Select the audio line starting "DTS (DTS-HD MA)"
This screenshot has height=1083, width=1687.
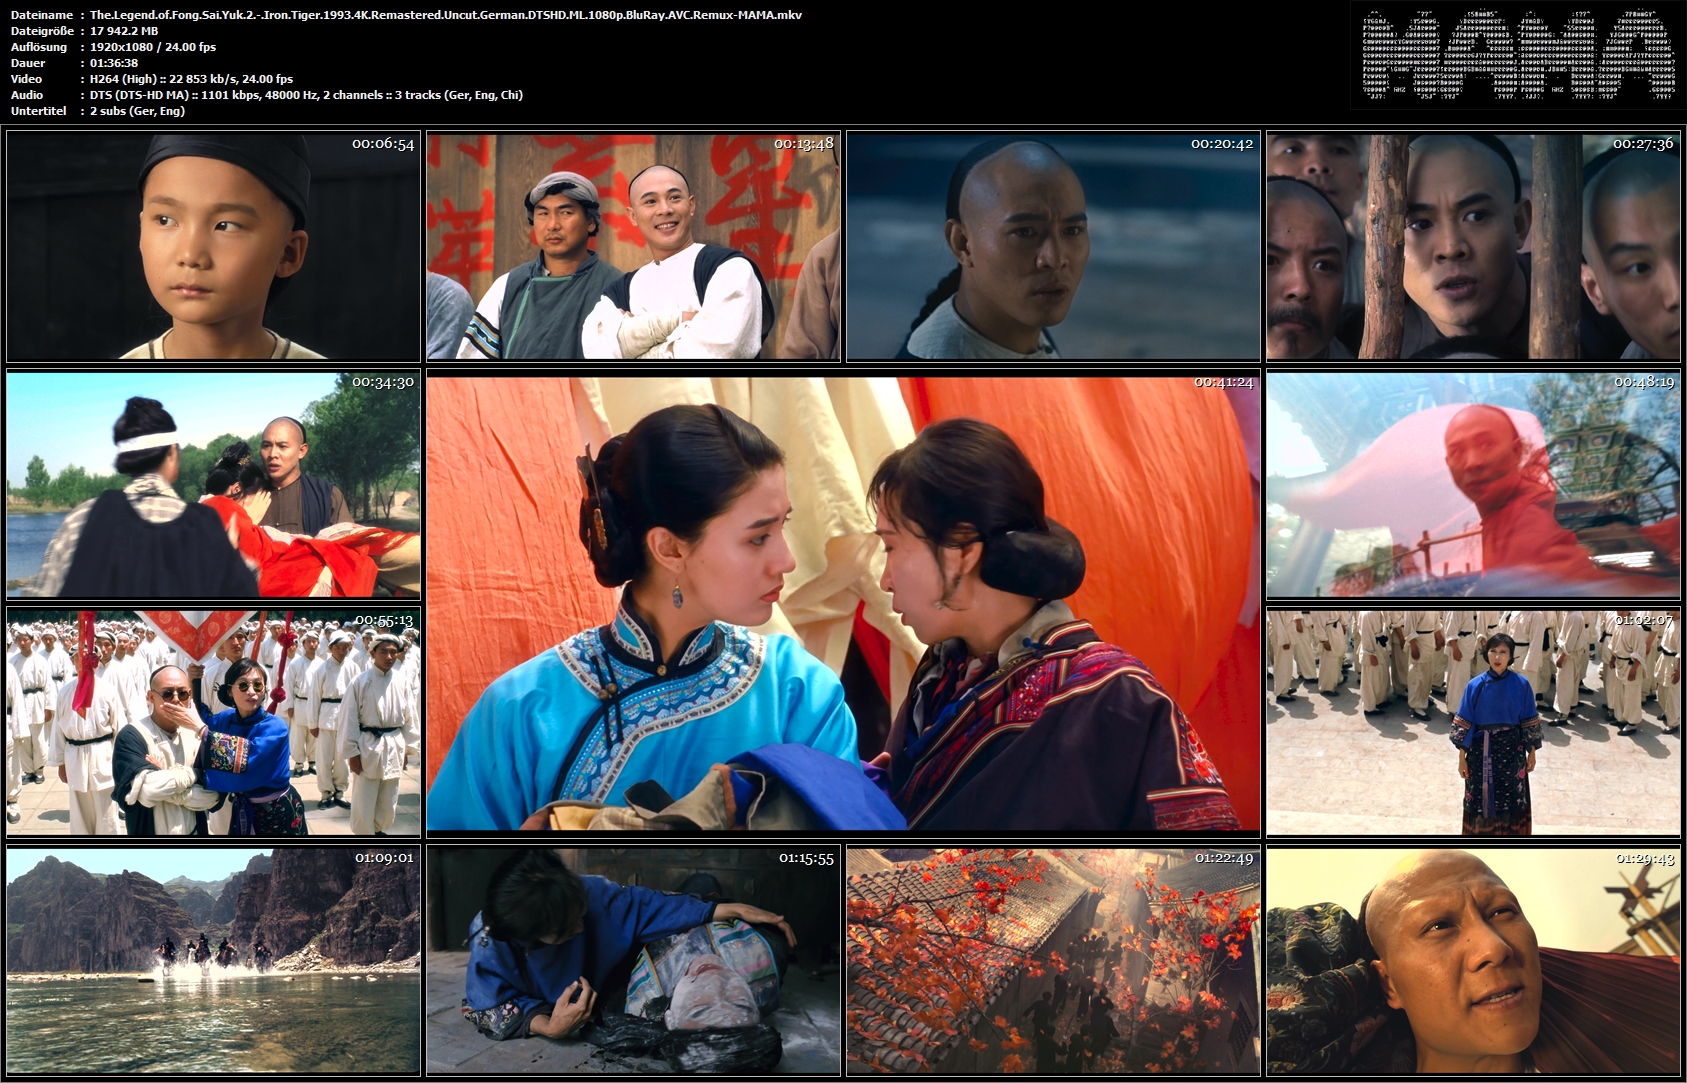click(306, 95)
